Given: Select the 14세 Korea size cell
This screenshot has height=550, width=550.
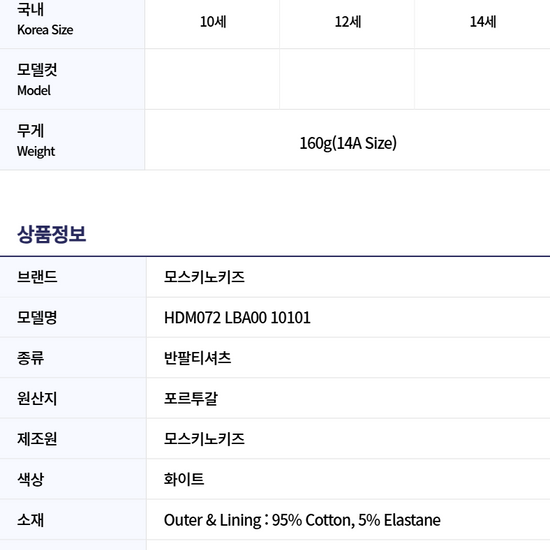Looking at the screenshot, I should point(483,22).
